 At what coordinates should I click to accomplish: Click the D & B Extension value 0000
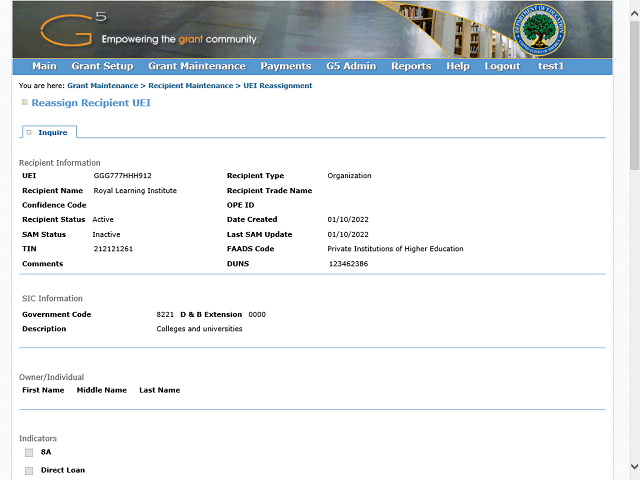pyautogui.click(x=257, y=315)
